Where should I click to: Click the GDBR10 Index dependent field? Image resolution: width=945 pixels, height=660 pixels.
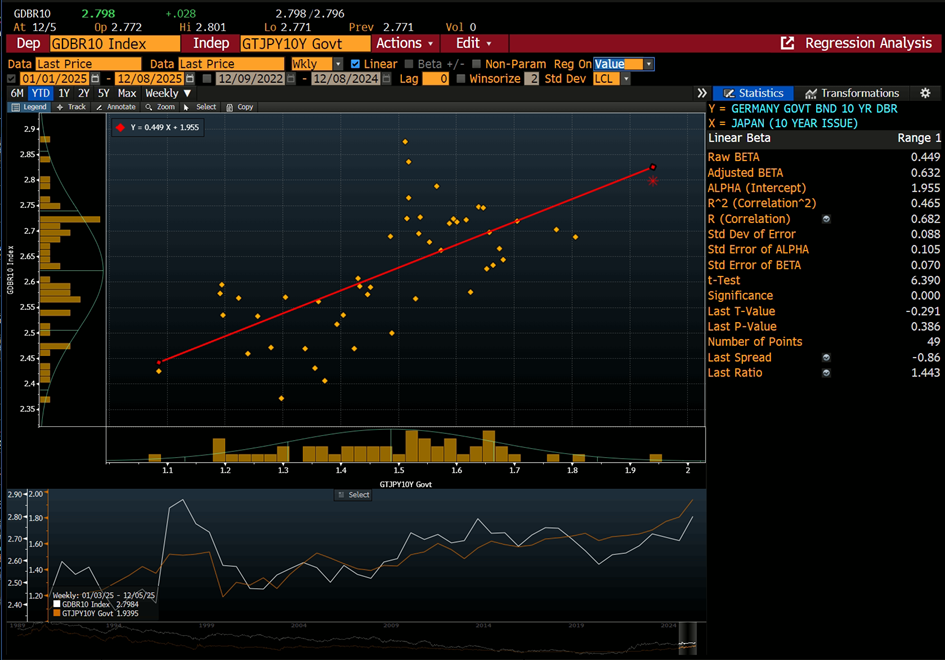point(113,44)
